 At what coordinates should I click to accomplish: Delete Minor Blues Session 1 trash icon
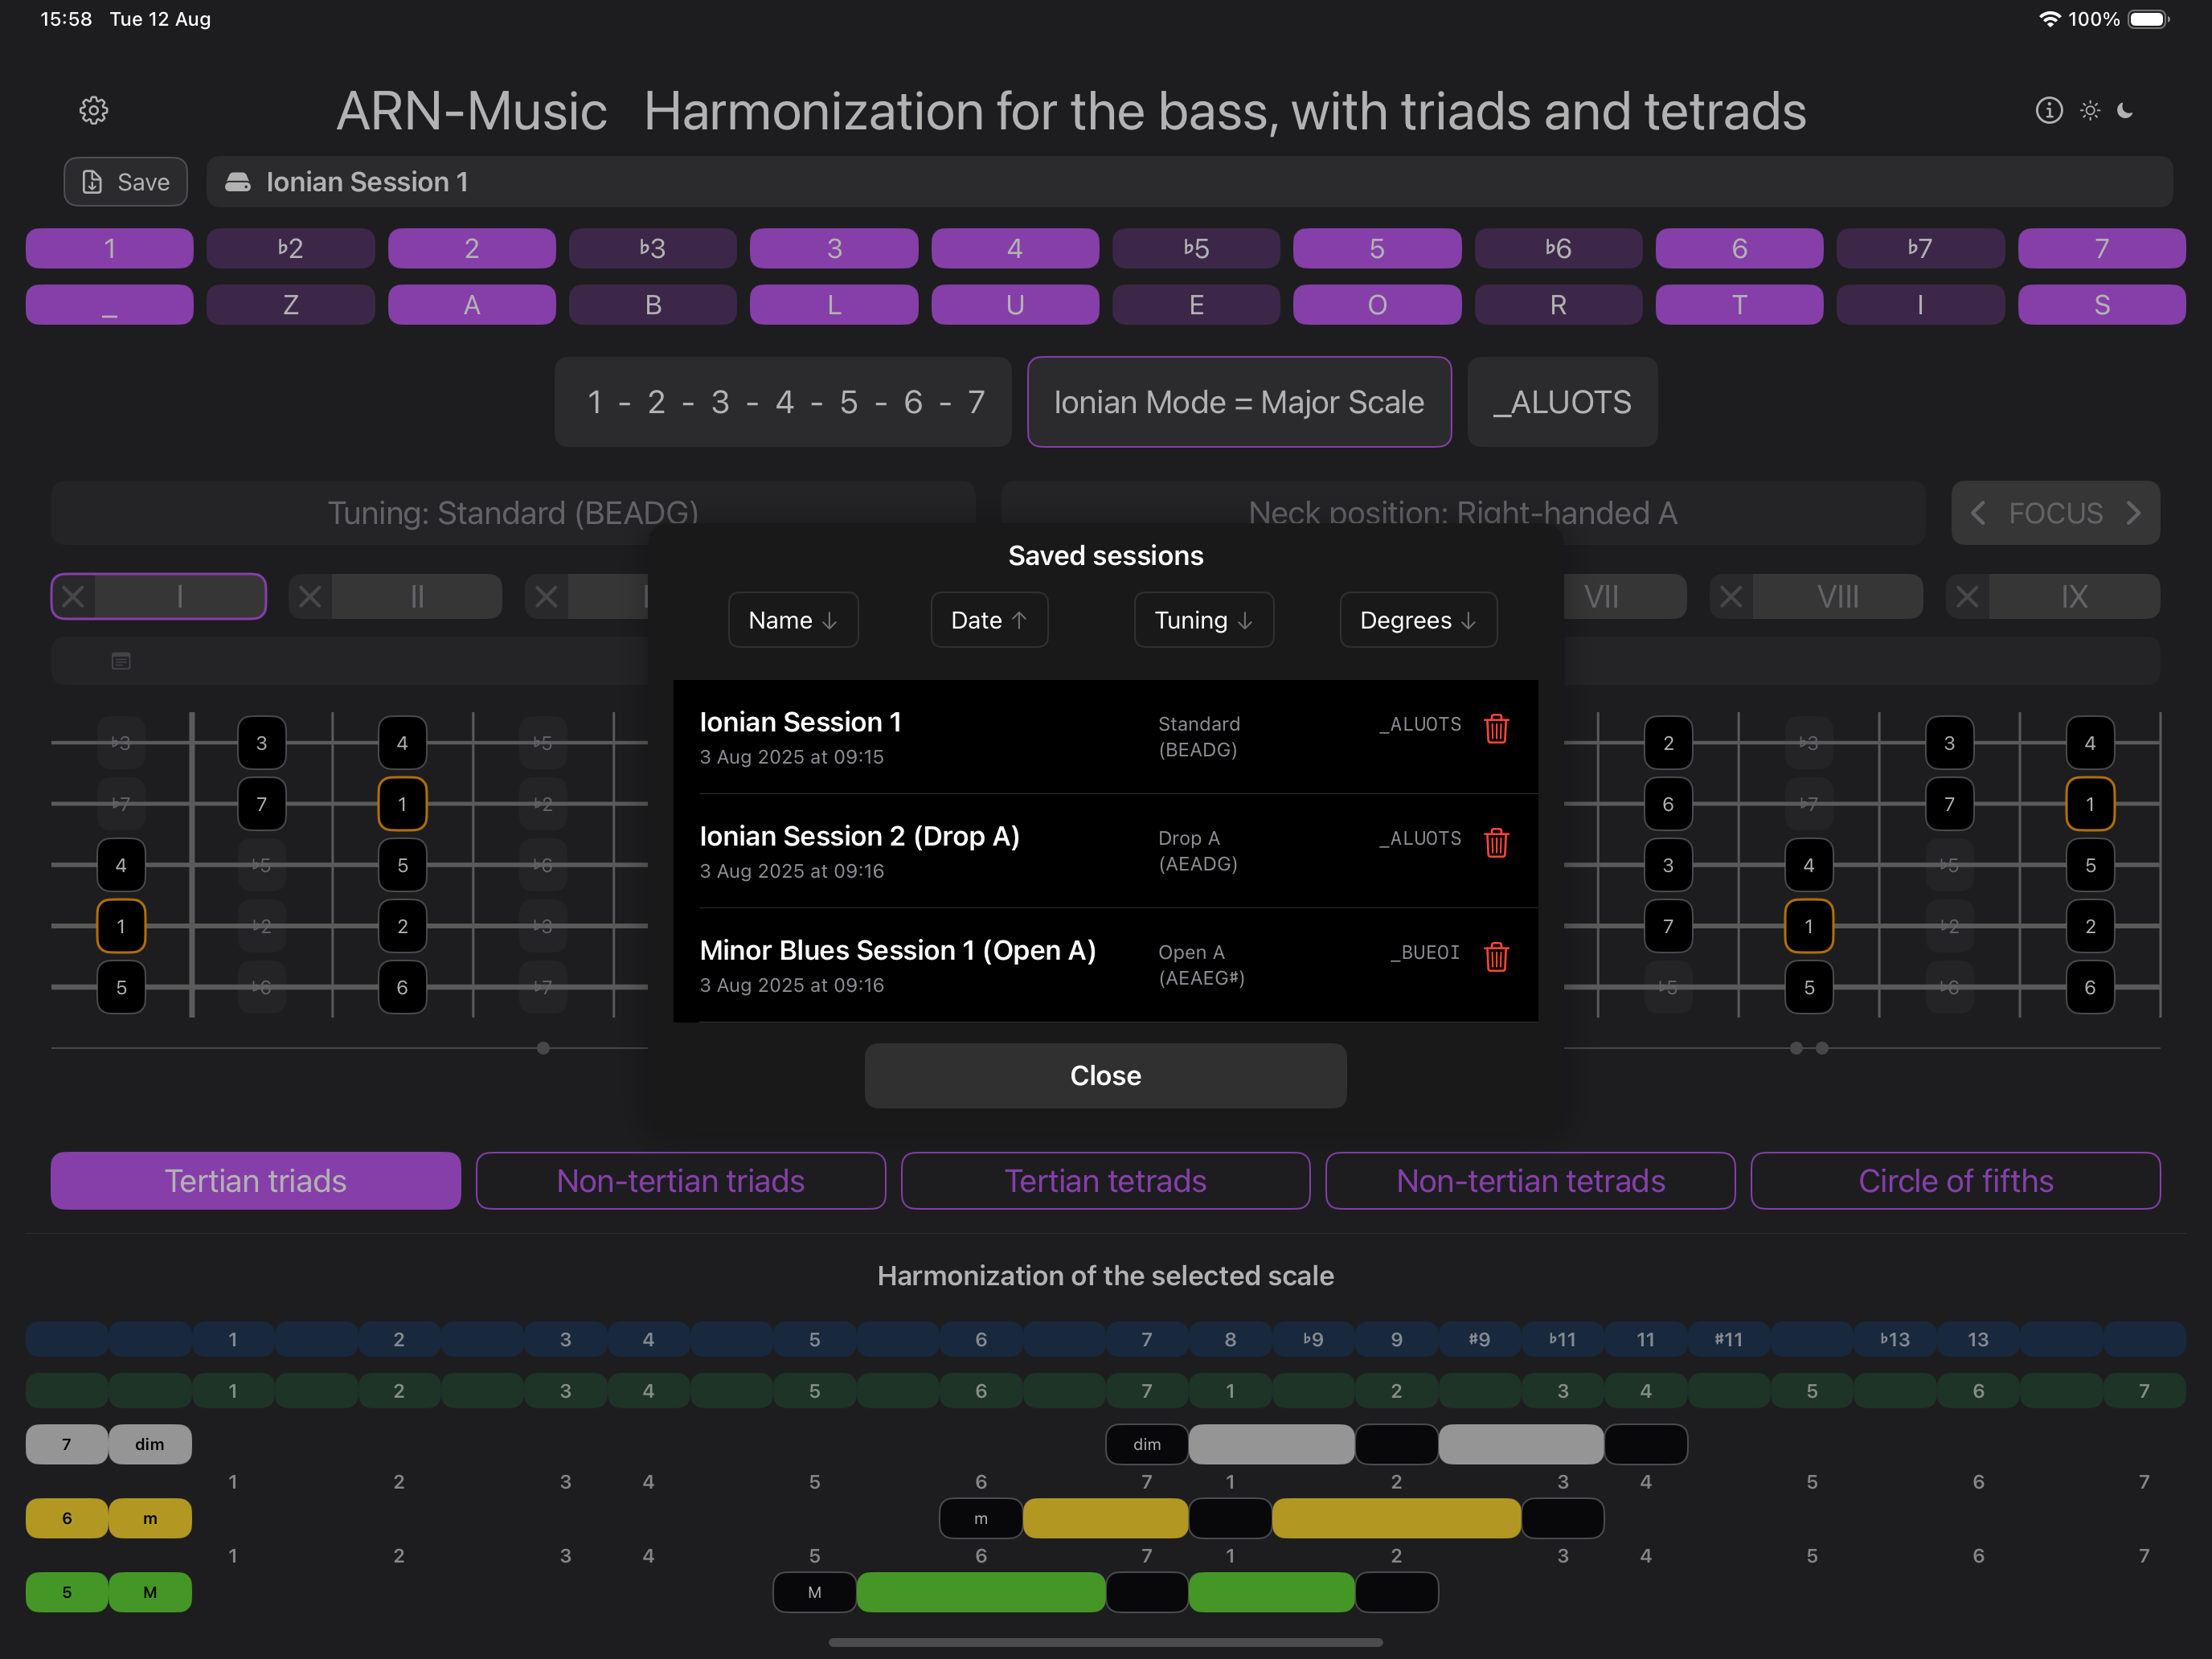1496,957
